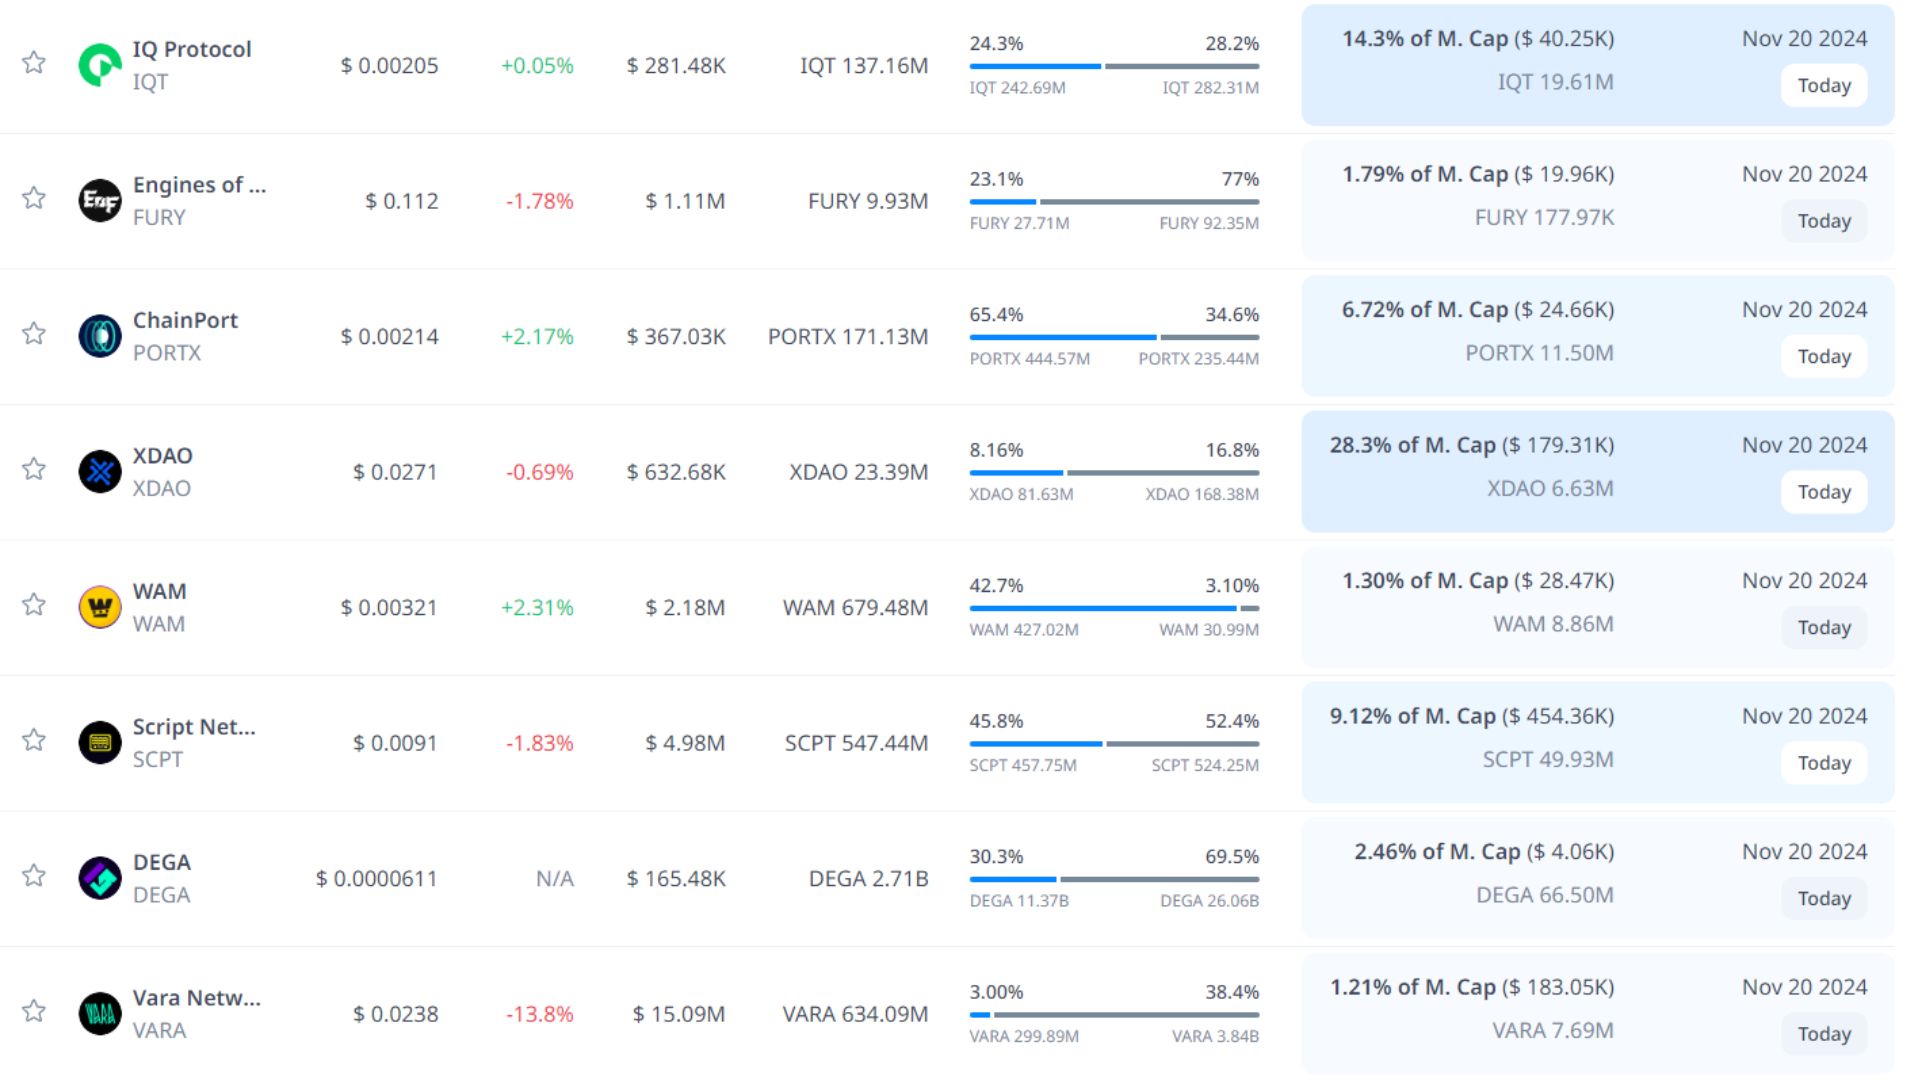Click the WAM yellow crown logo
The image size is (1920, 1080).
tap(100, 607)
